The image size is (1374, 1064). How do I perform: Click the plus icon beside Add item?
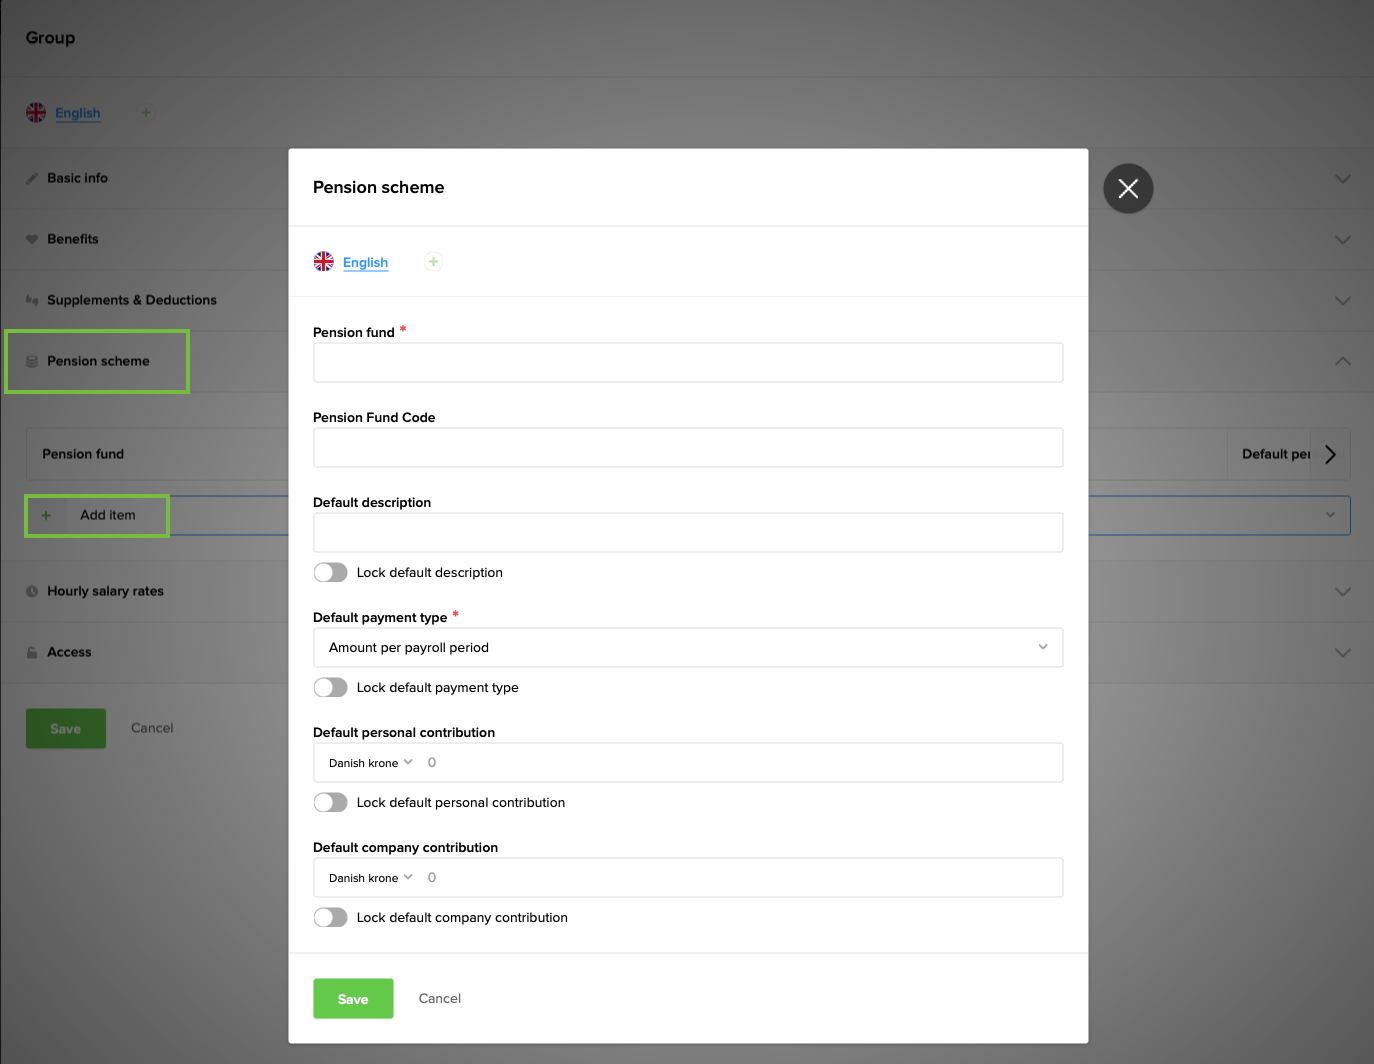point(46,515)
